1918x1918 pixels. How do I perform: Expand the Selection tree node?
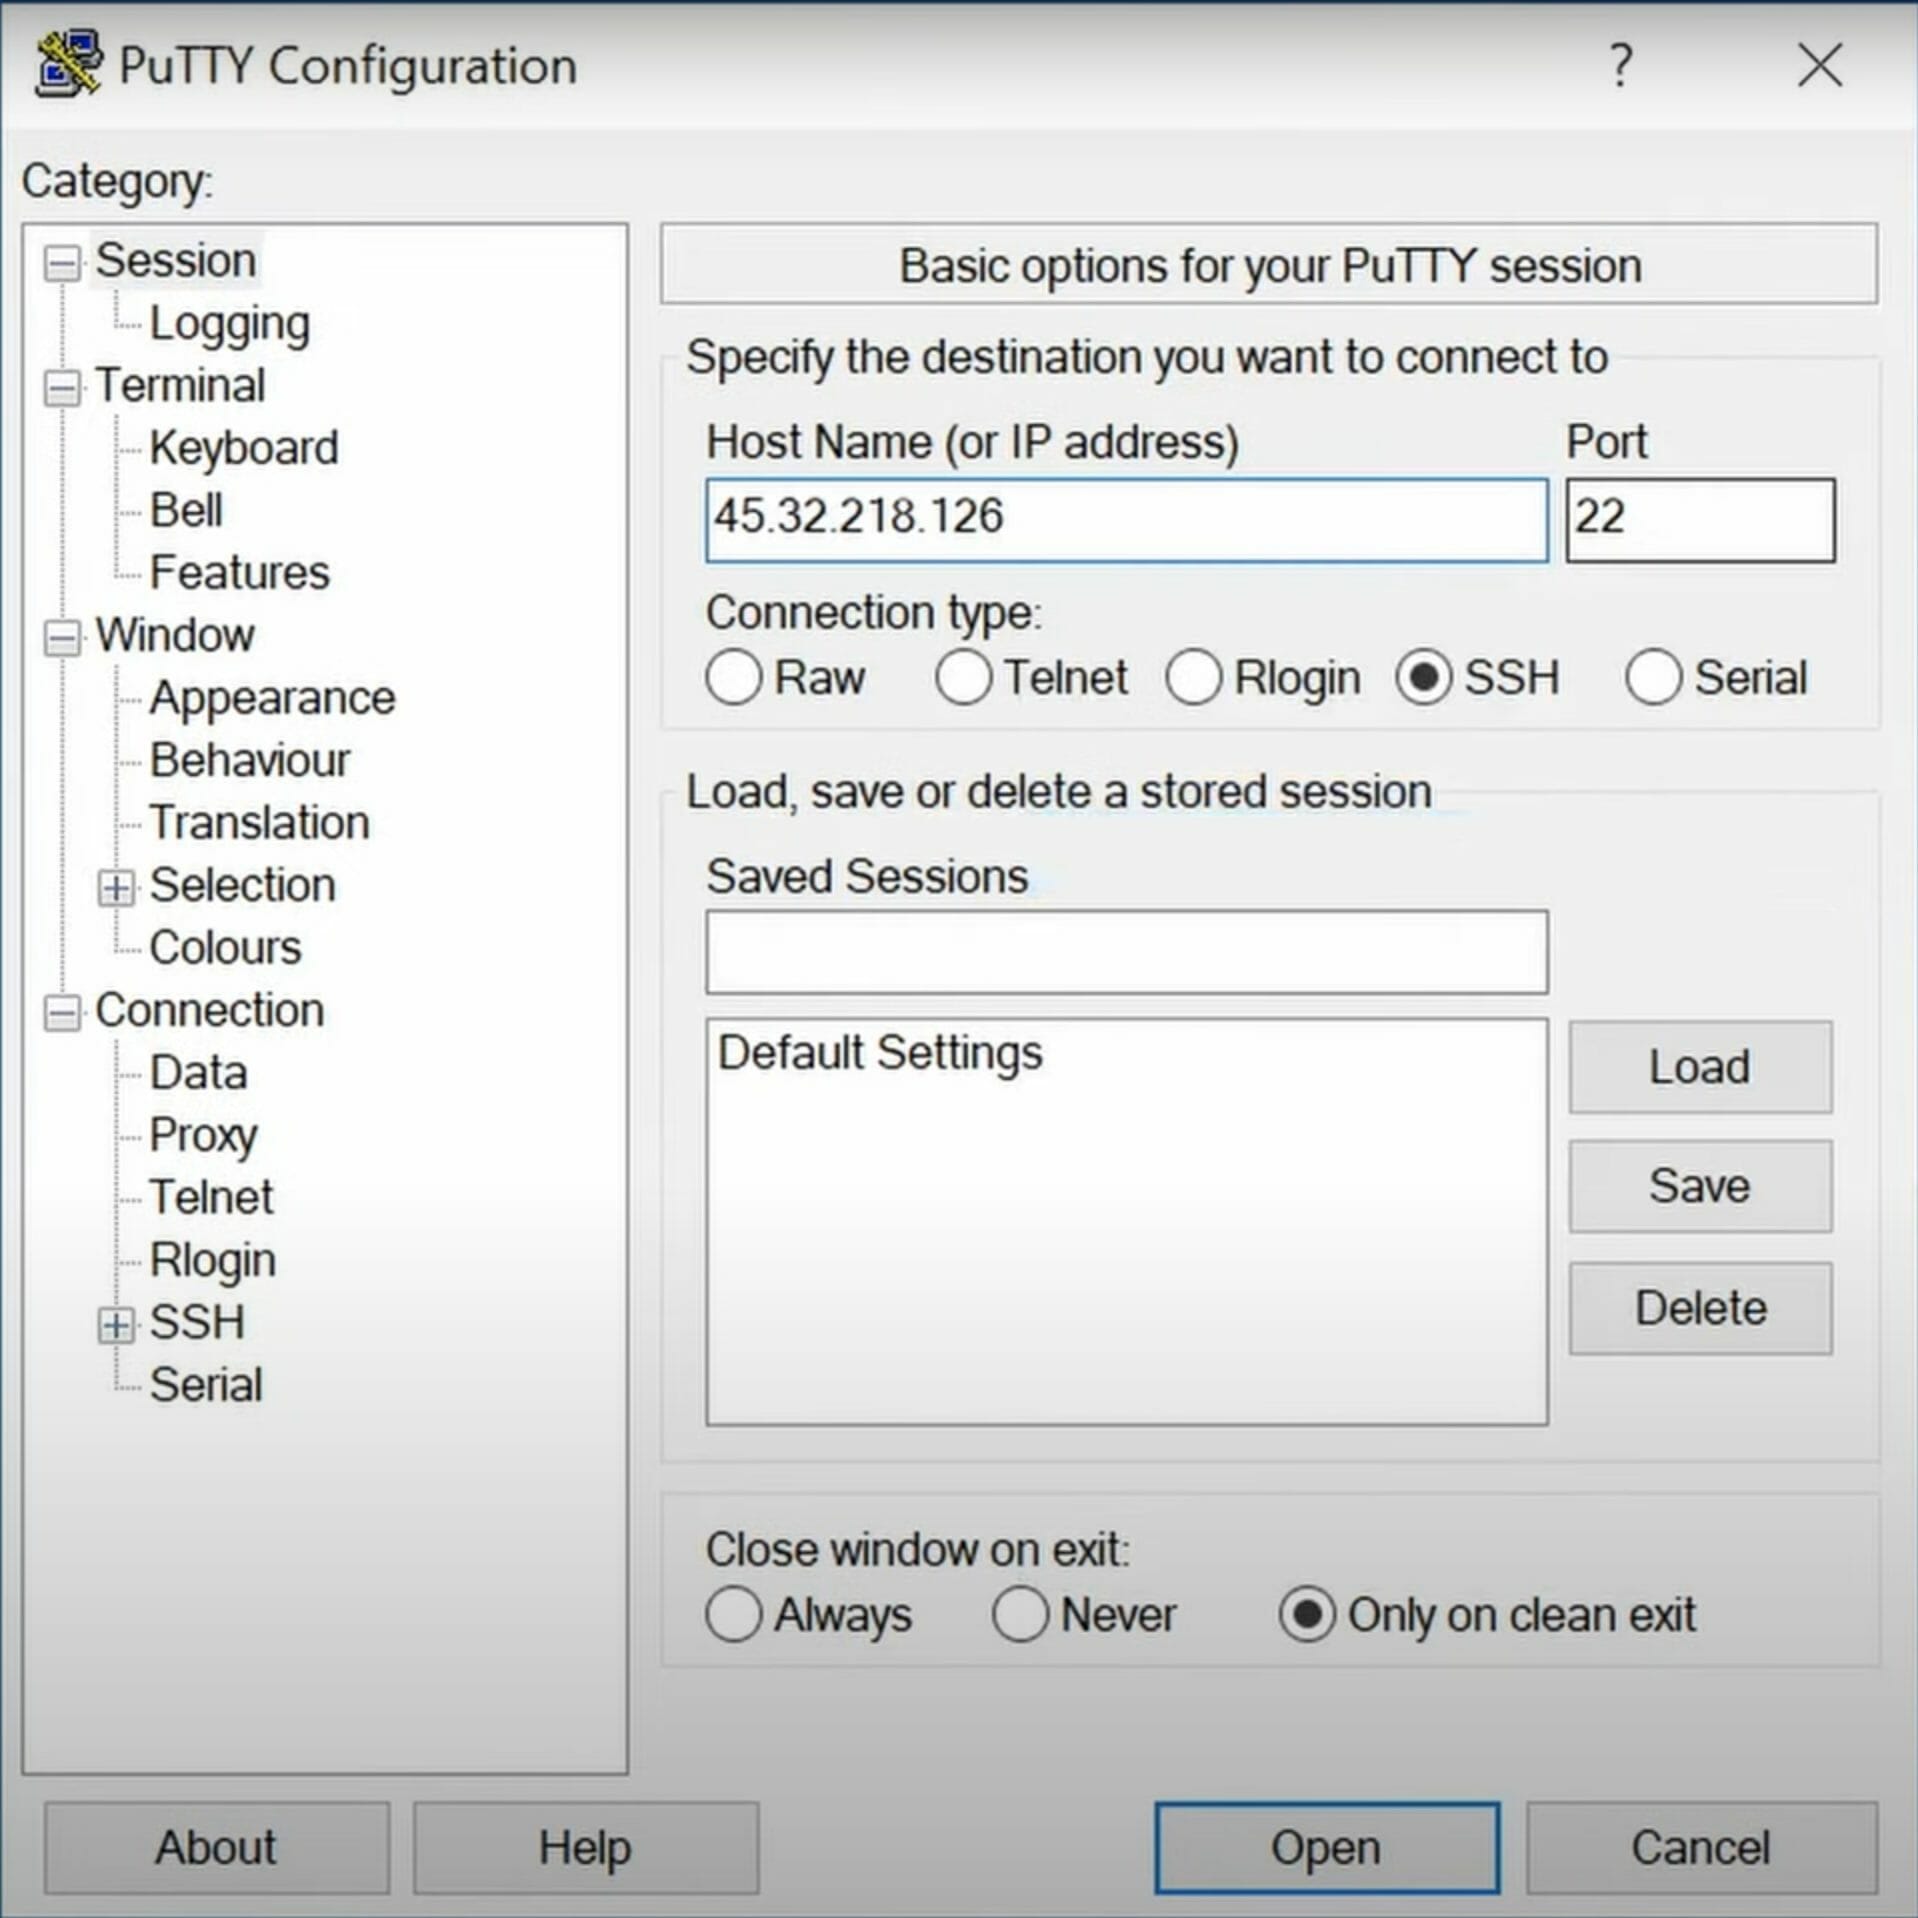(116, 887)
